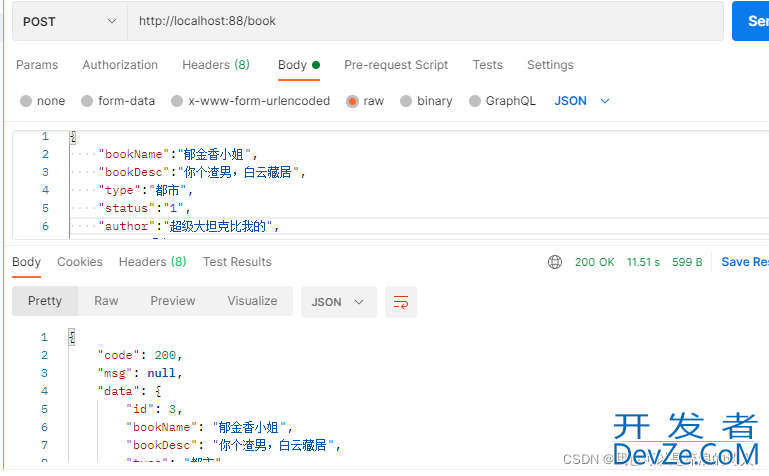Image resolution: width=769 pixels, height=476 pixels.
Task: Click the "status":"1" request line
Action: click(x=144, y=208)
